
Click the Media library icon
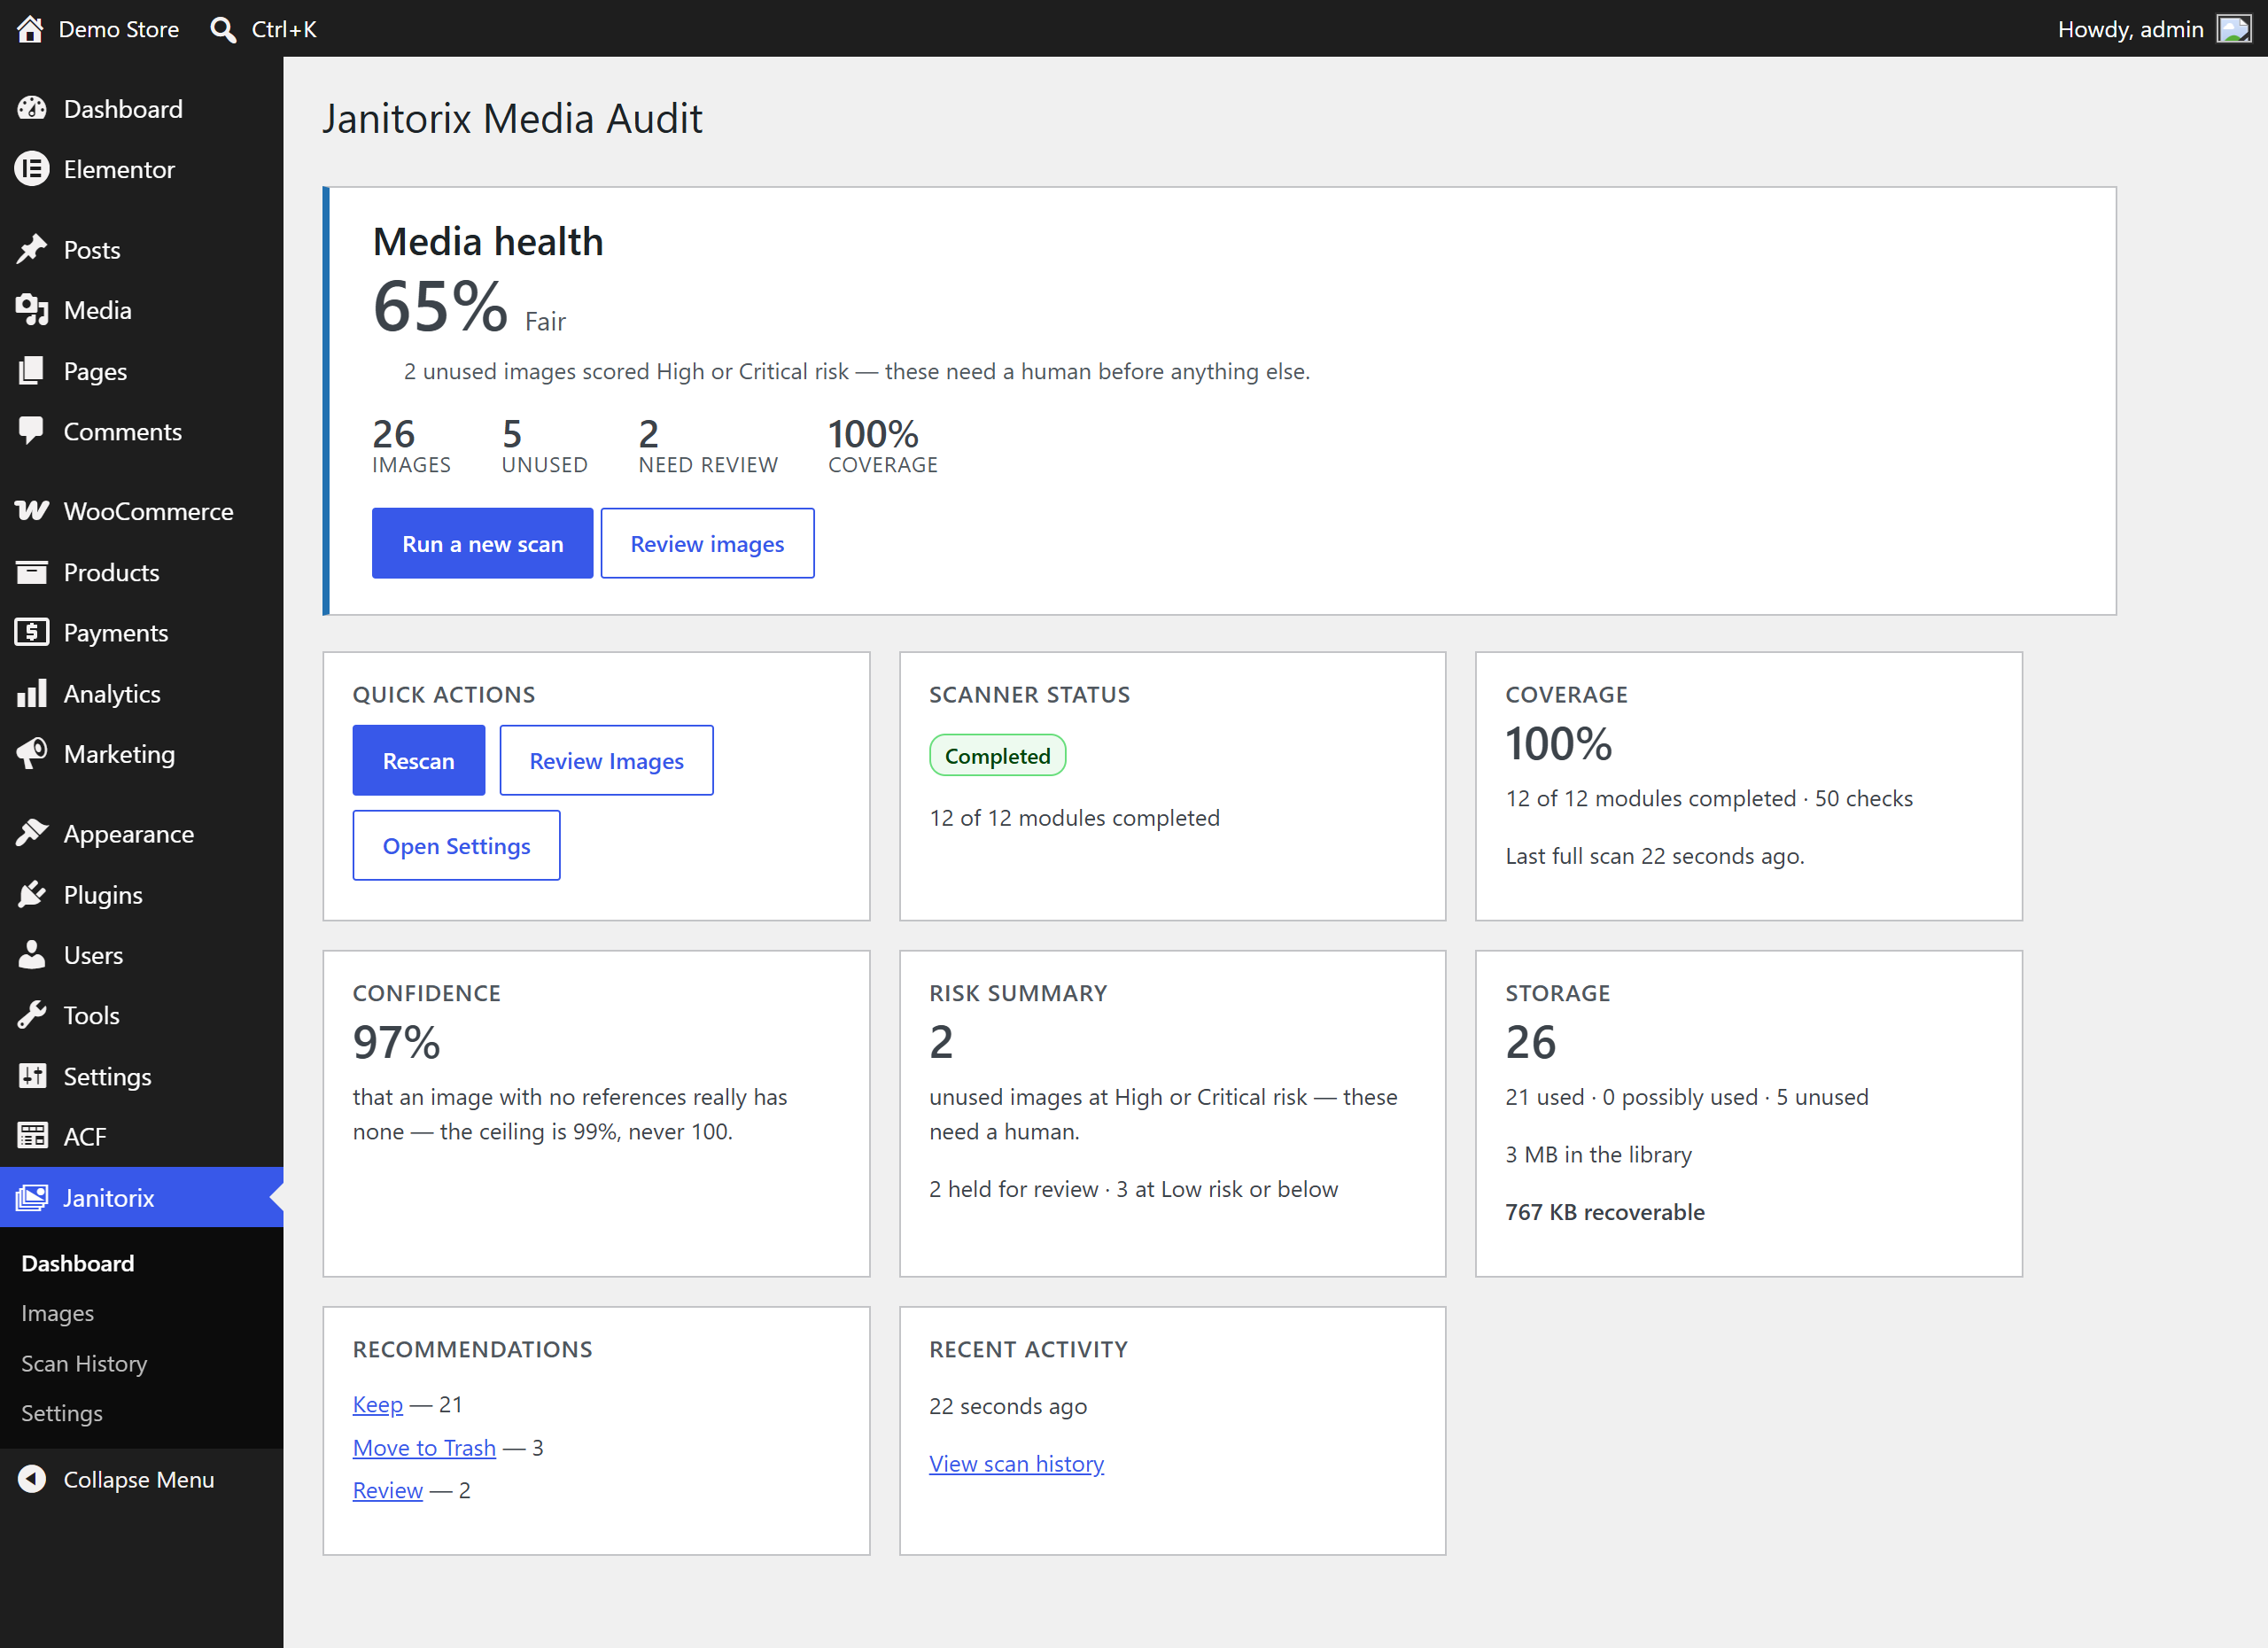point(32,310)
